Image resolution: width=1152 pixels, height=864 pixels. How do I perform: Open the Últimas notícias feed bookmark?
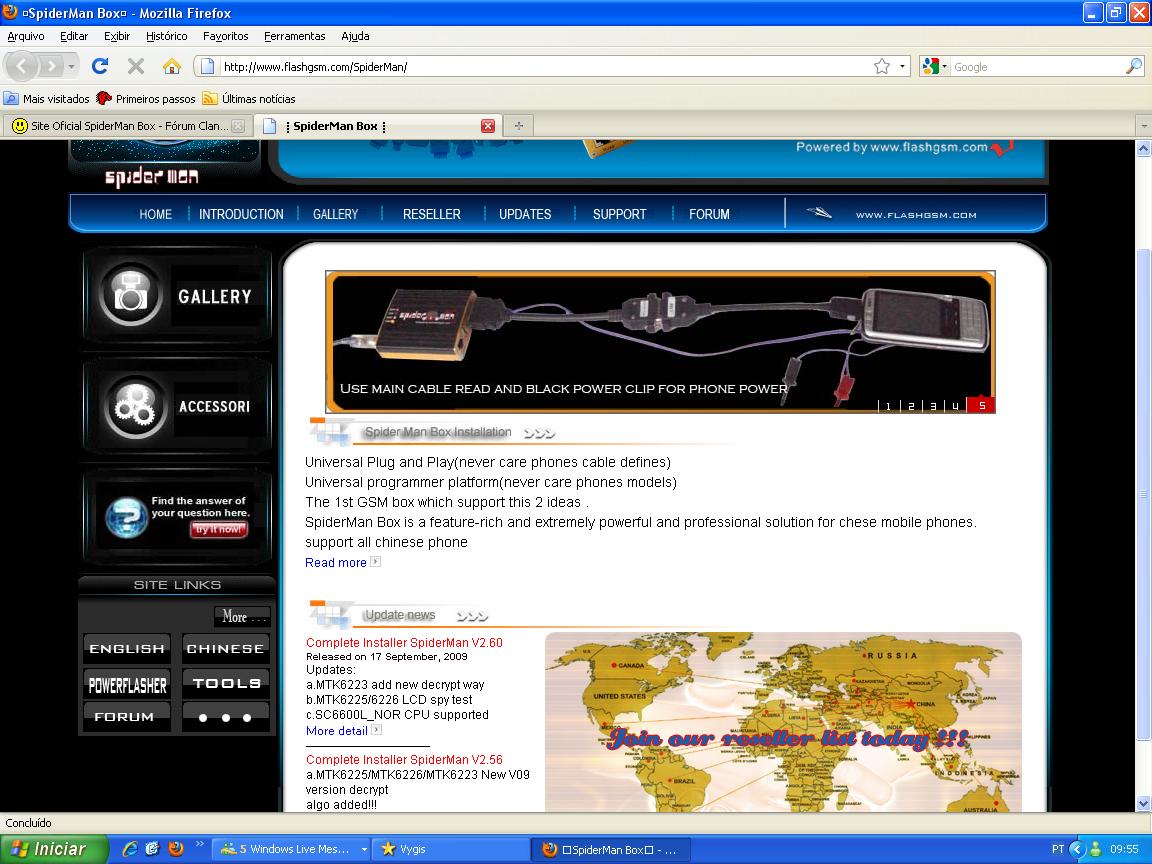click(249, 98)
